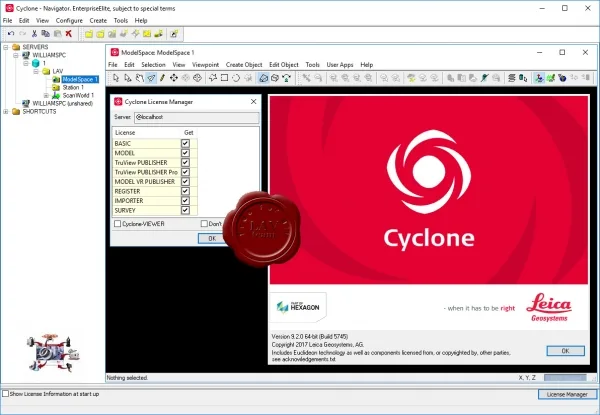Open the Configure menu in Navigator

tap(69, 20)
